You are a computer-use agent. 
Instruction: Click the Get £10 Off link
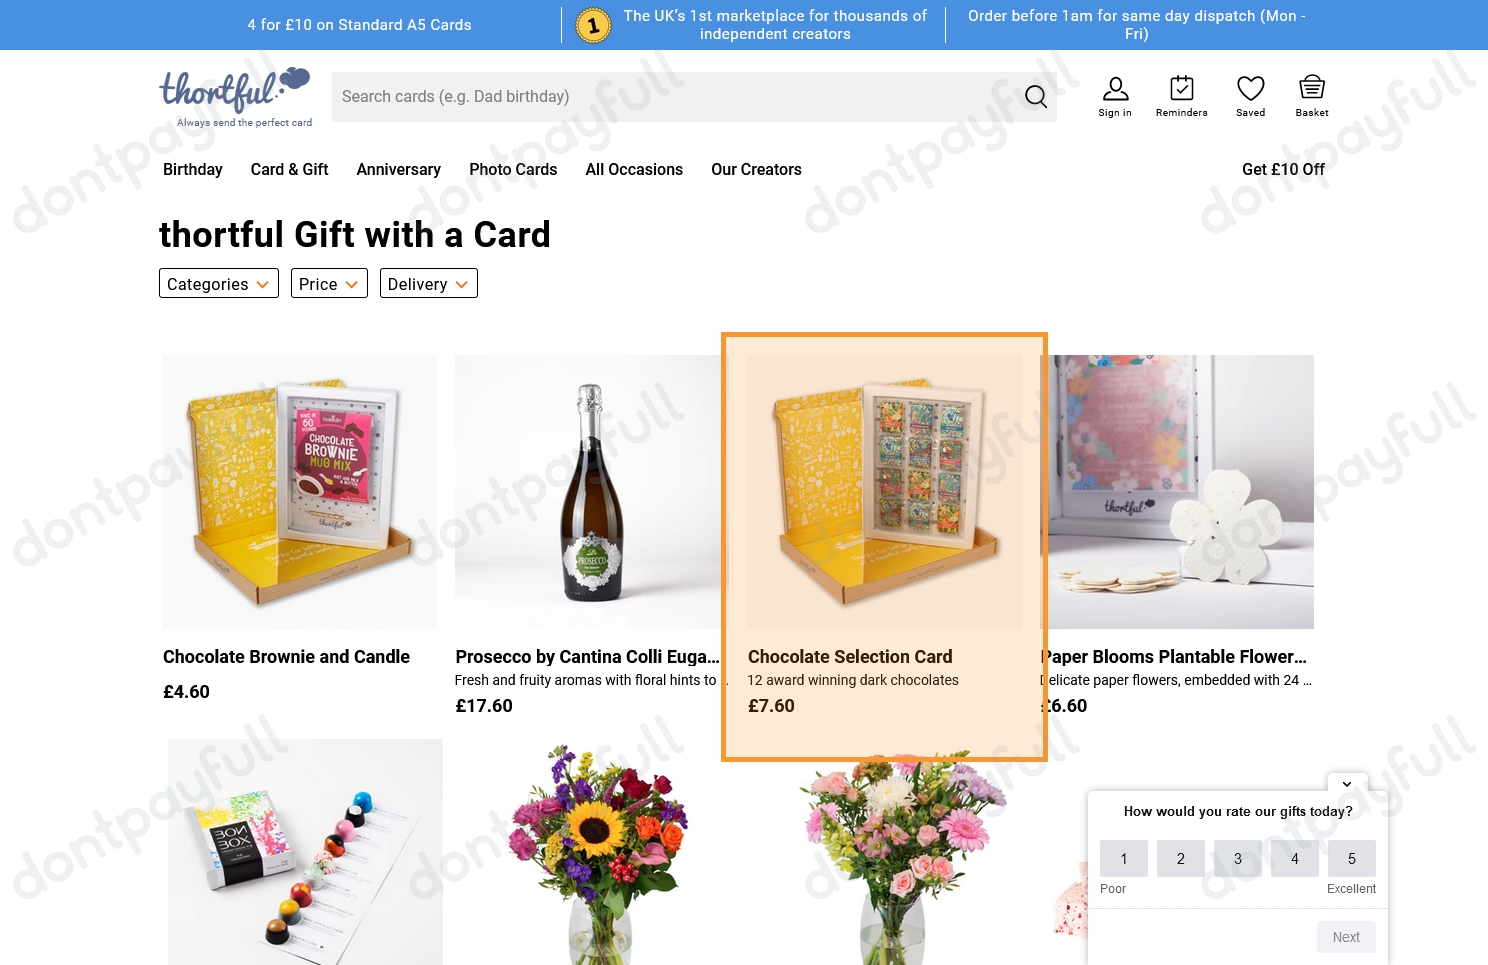[x=1283, y=169]
